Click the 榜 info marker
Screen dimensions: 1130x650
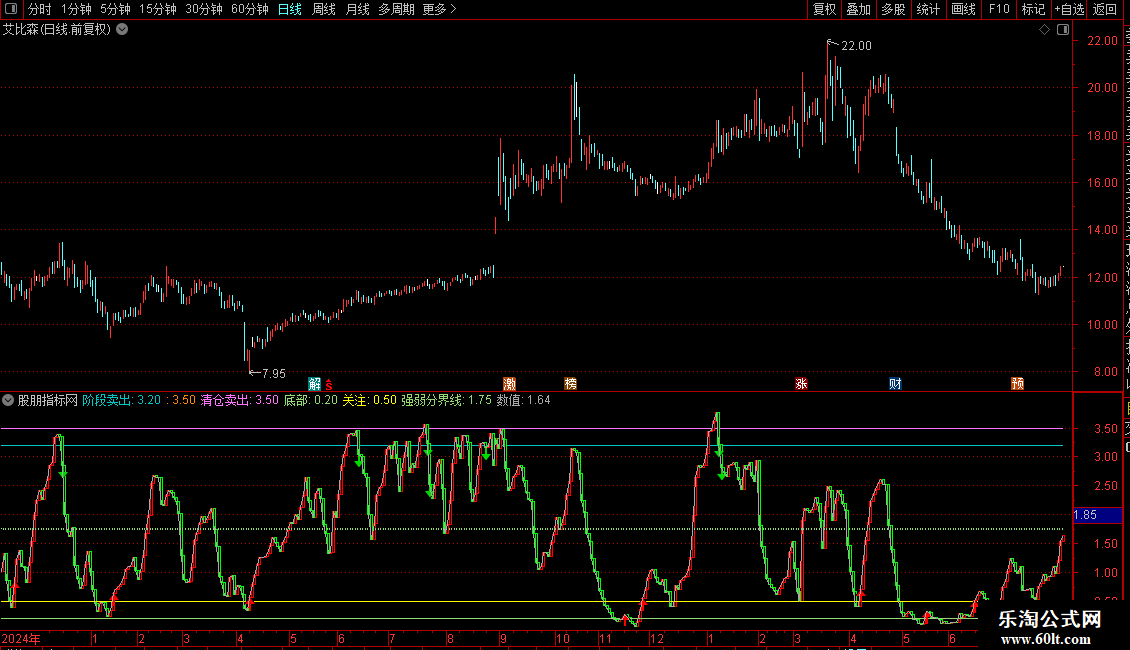pyautogui.click(x=571, y=384)
